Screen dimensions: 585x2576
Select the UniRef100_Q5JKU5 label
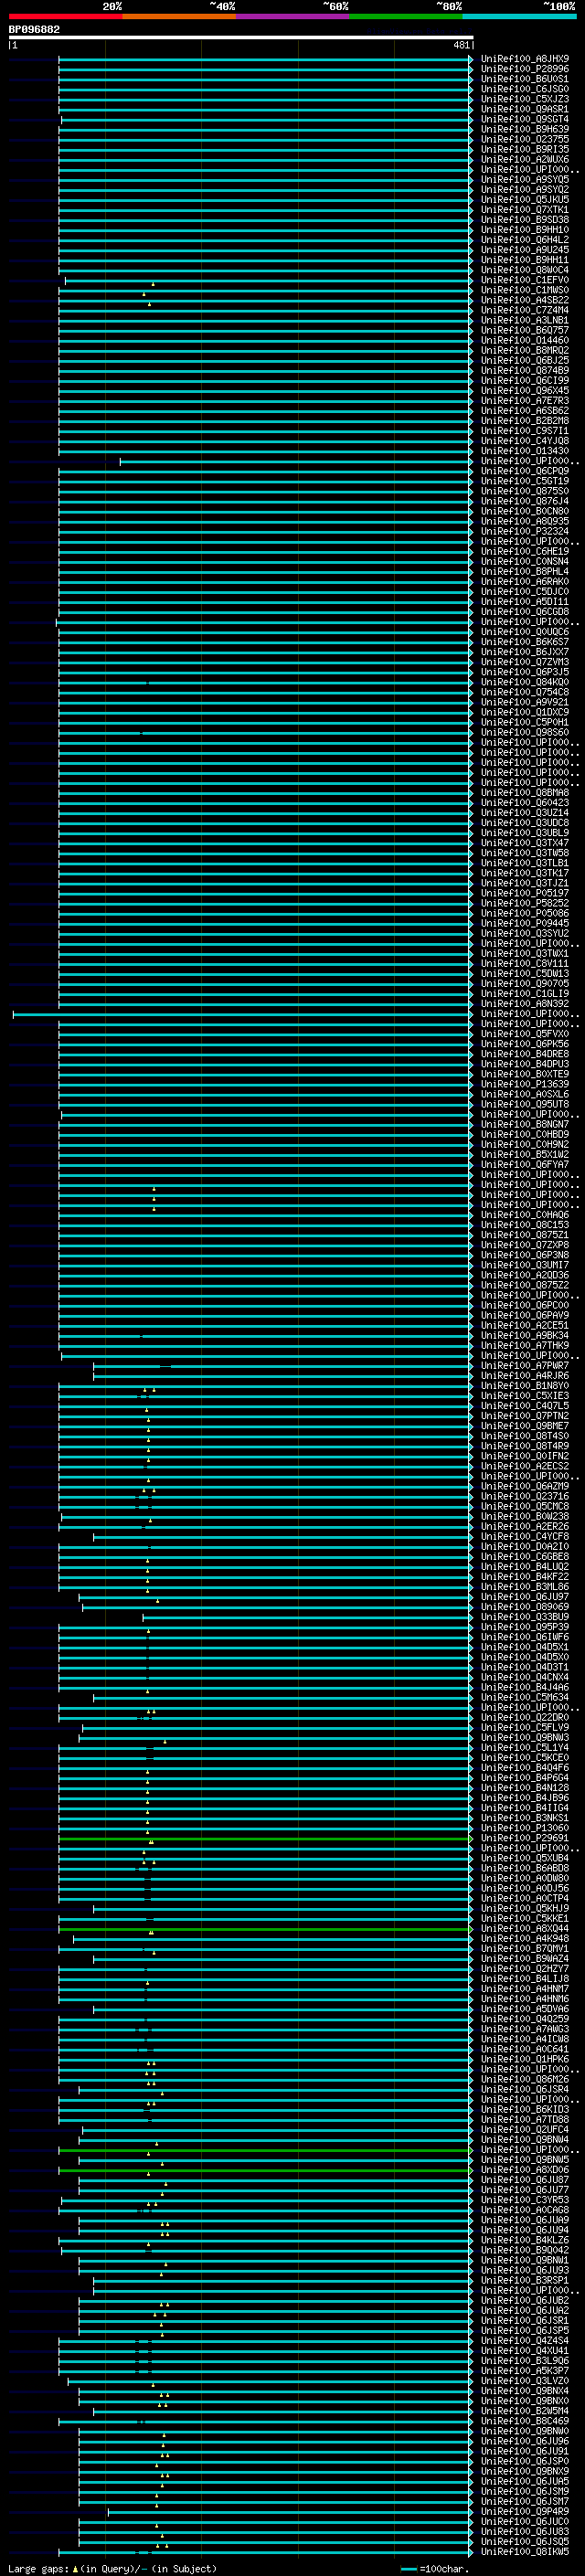click(x=525, y=199)
